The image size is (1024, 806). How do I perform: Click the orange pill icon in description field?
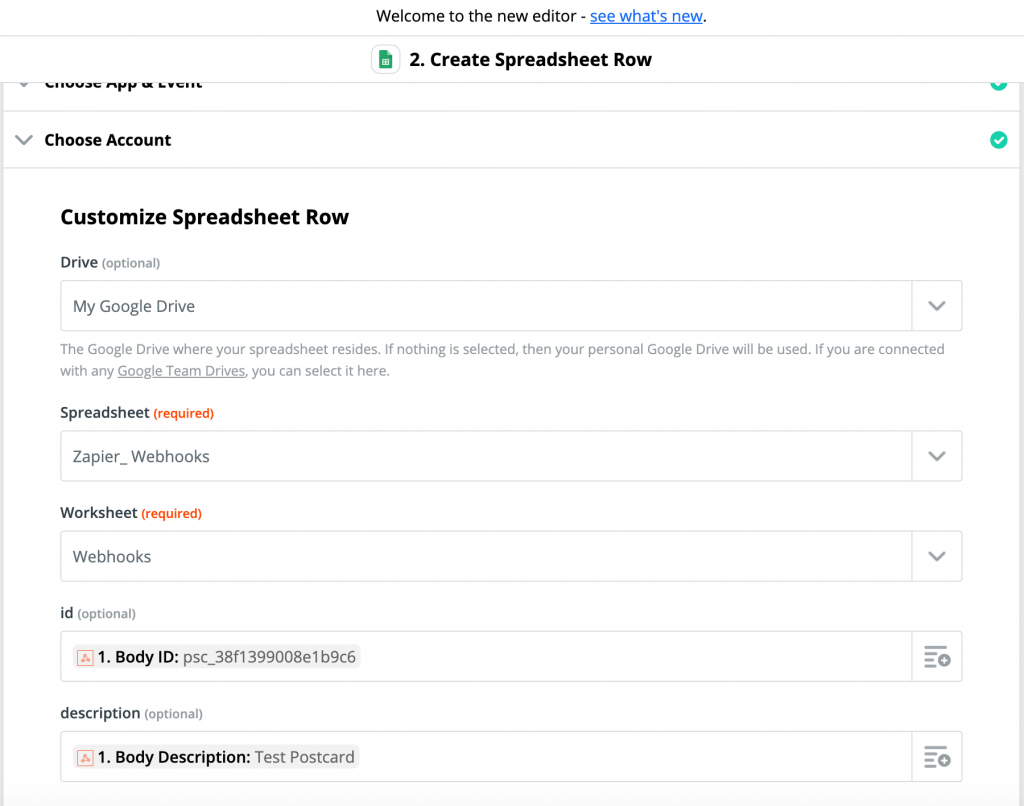tap(86, 757)
